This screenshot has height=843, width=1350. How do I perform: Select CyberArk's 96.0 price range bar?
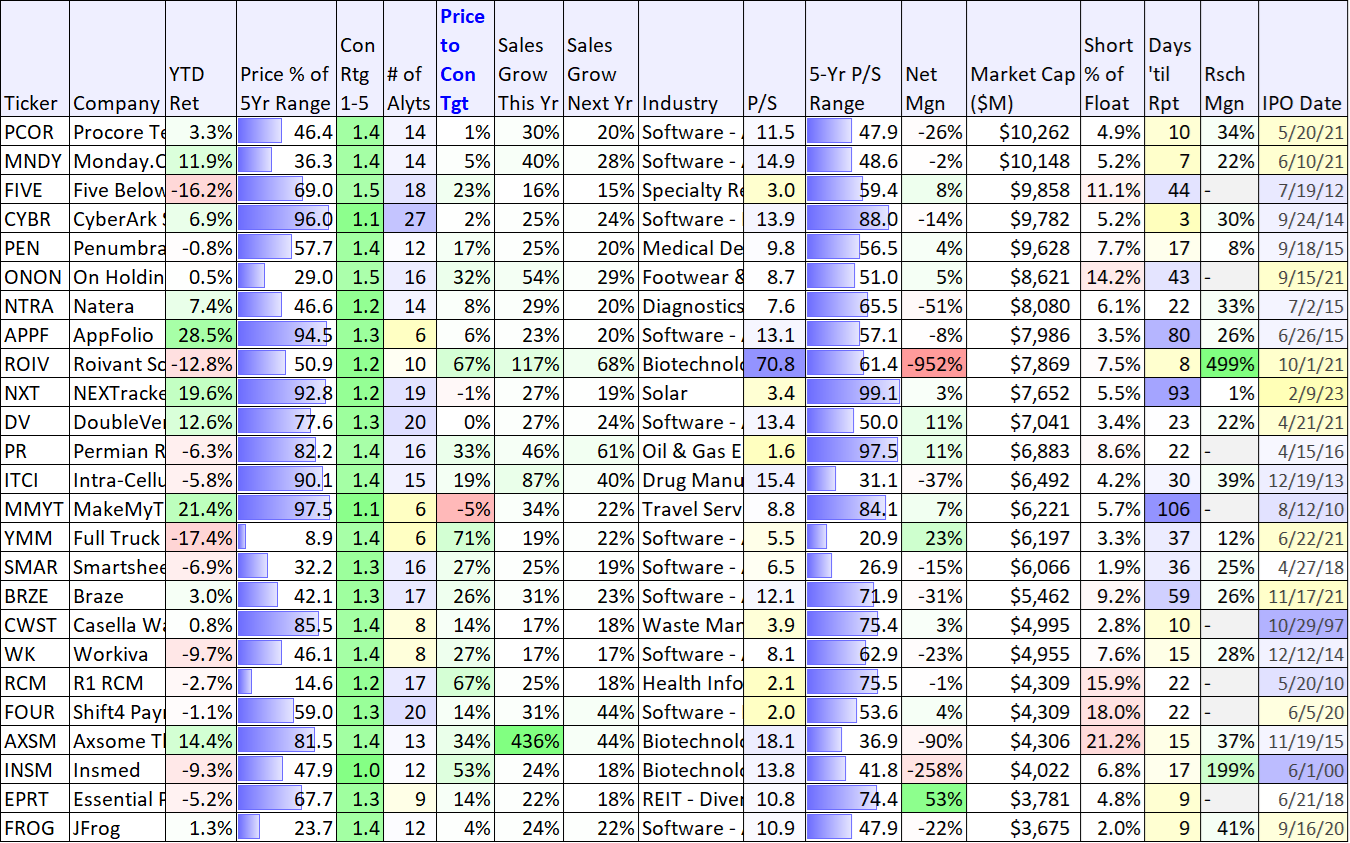coord(286,219)
